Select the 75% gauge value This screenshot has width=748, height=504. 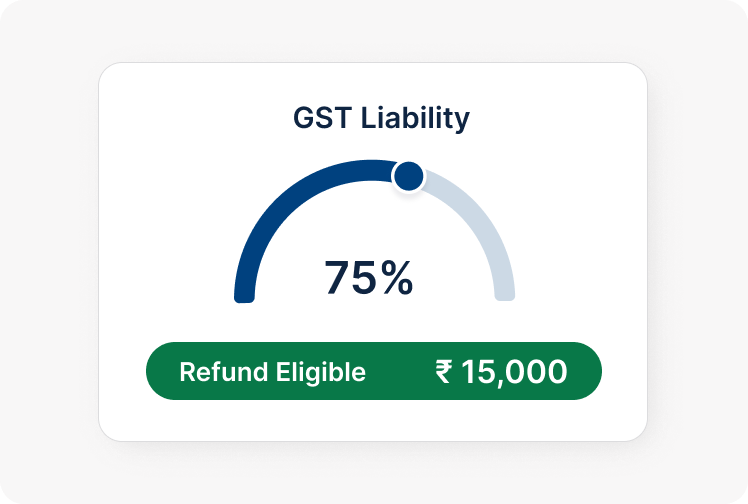click(368, 278)
